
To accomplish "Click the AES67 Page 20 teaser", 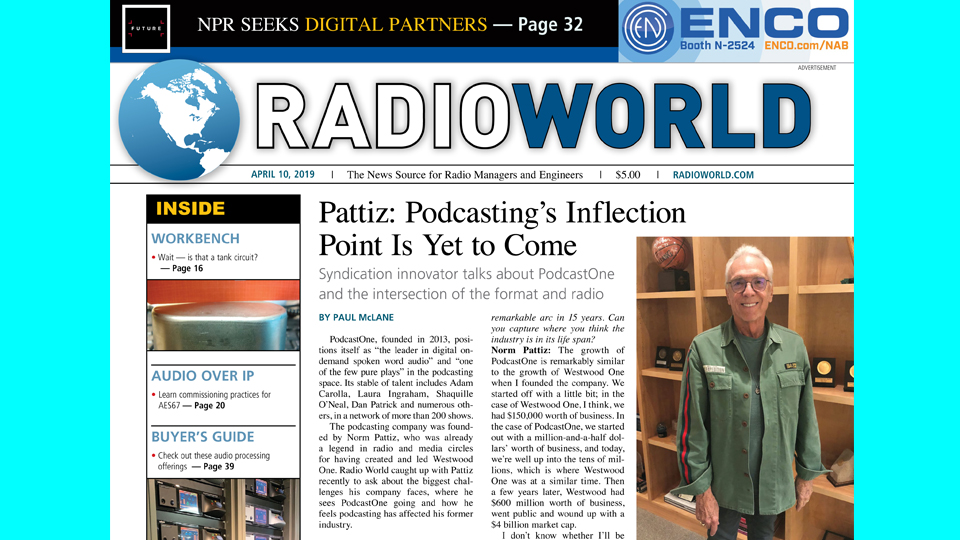I will tap(212, 400).
